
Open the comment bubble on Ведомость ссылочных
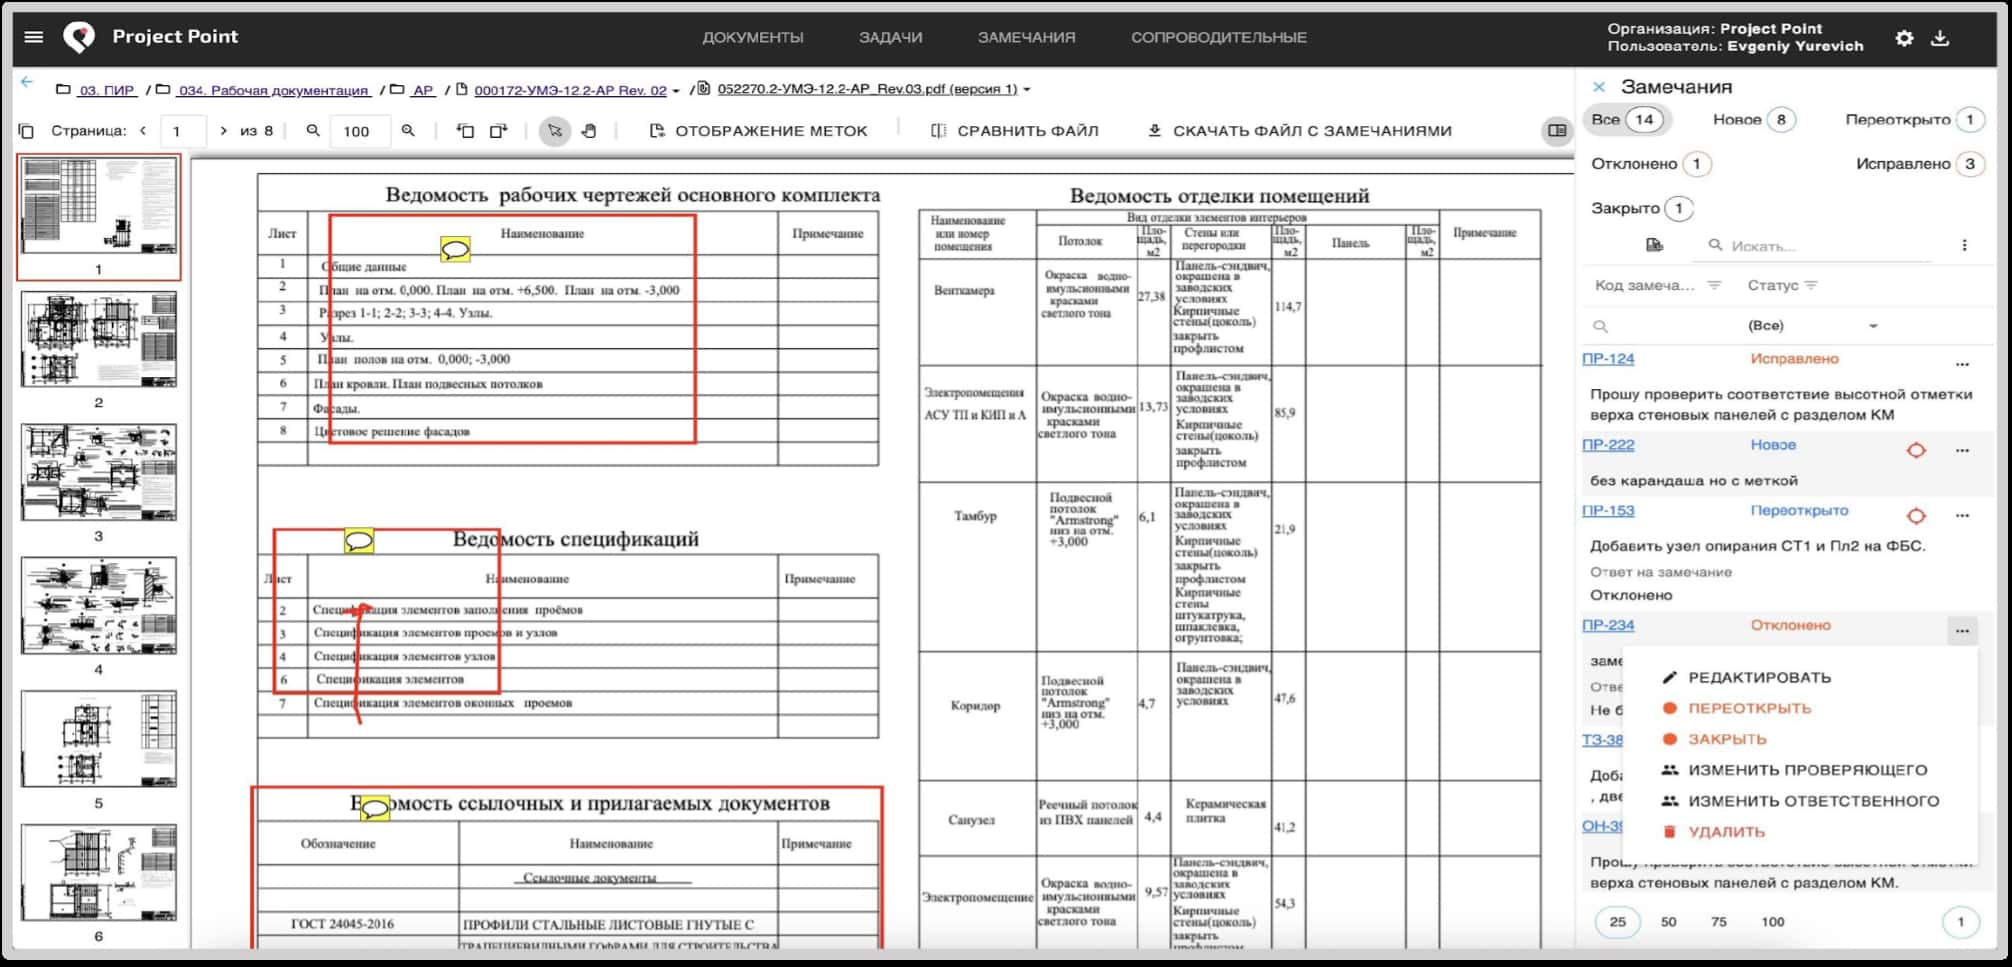click(375, 808)
